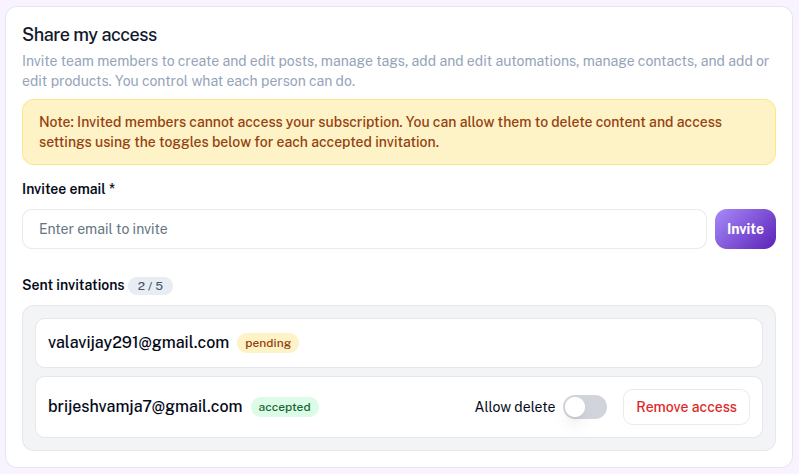Click the pending status badge

[x=268, y=343]
